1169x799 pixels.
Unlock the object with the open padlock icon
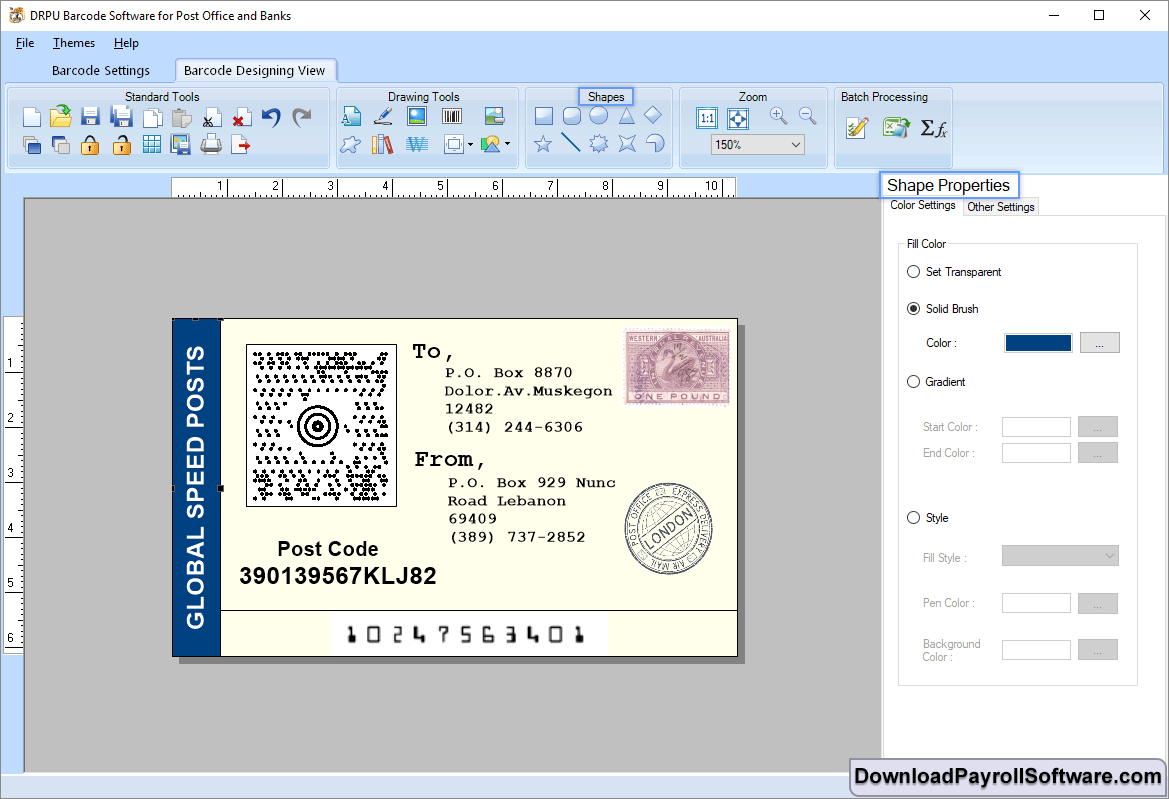coord(122,145)
